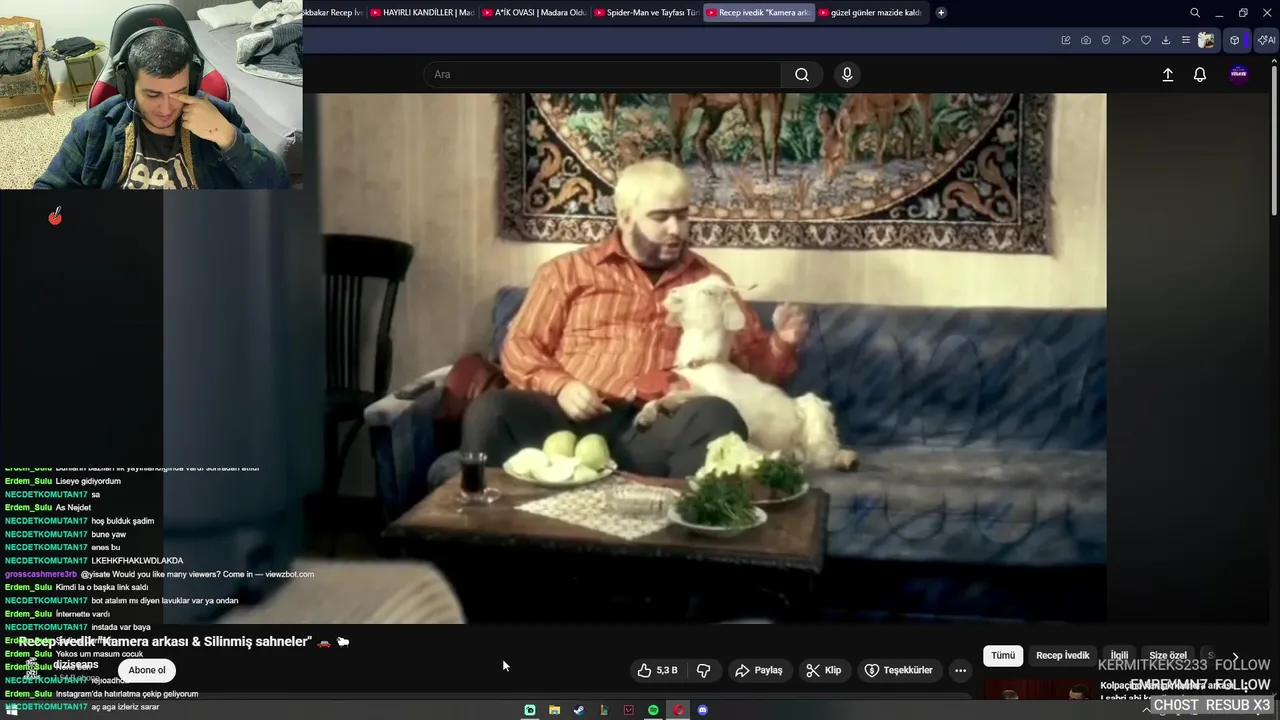1280x720 pixels.
Task: Open a new browser tab with plus icon
Action: [x=941, y=13]
